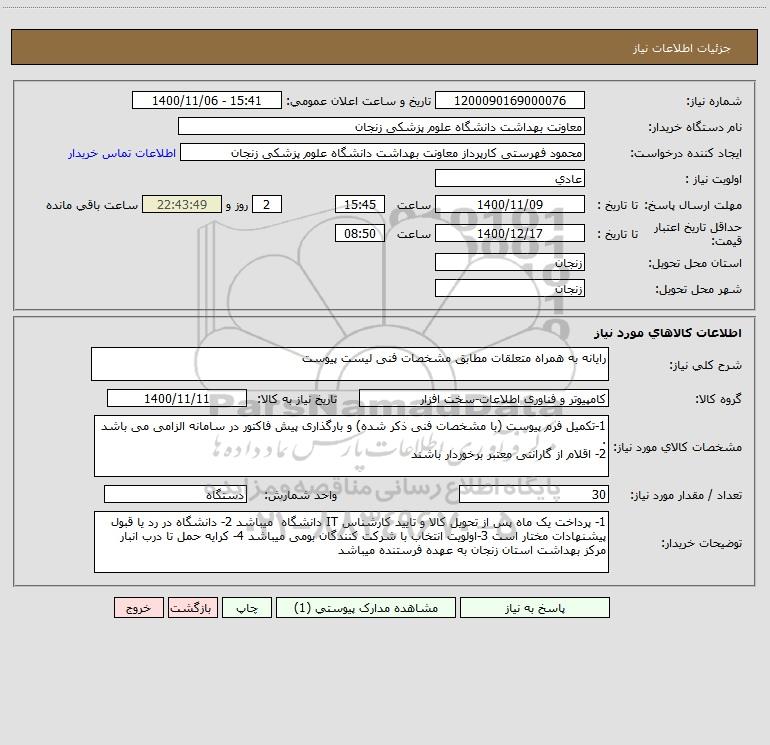Viewport: 770px width, 745px height.
Task: Click delivery province field 'زنجان'
Action: click(510, 263)
